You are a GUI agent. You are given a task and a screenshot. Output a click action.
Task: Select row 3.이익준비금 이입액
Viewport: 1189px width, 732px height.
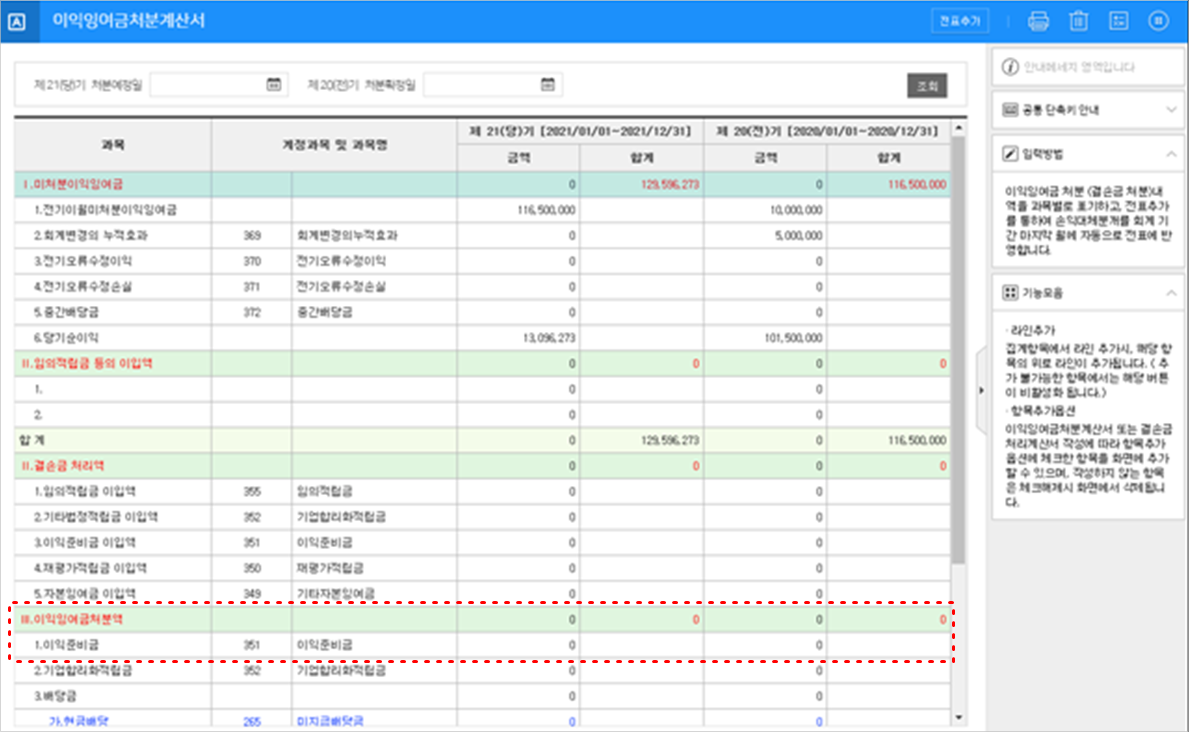point(85,543)
